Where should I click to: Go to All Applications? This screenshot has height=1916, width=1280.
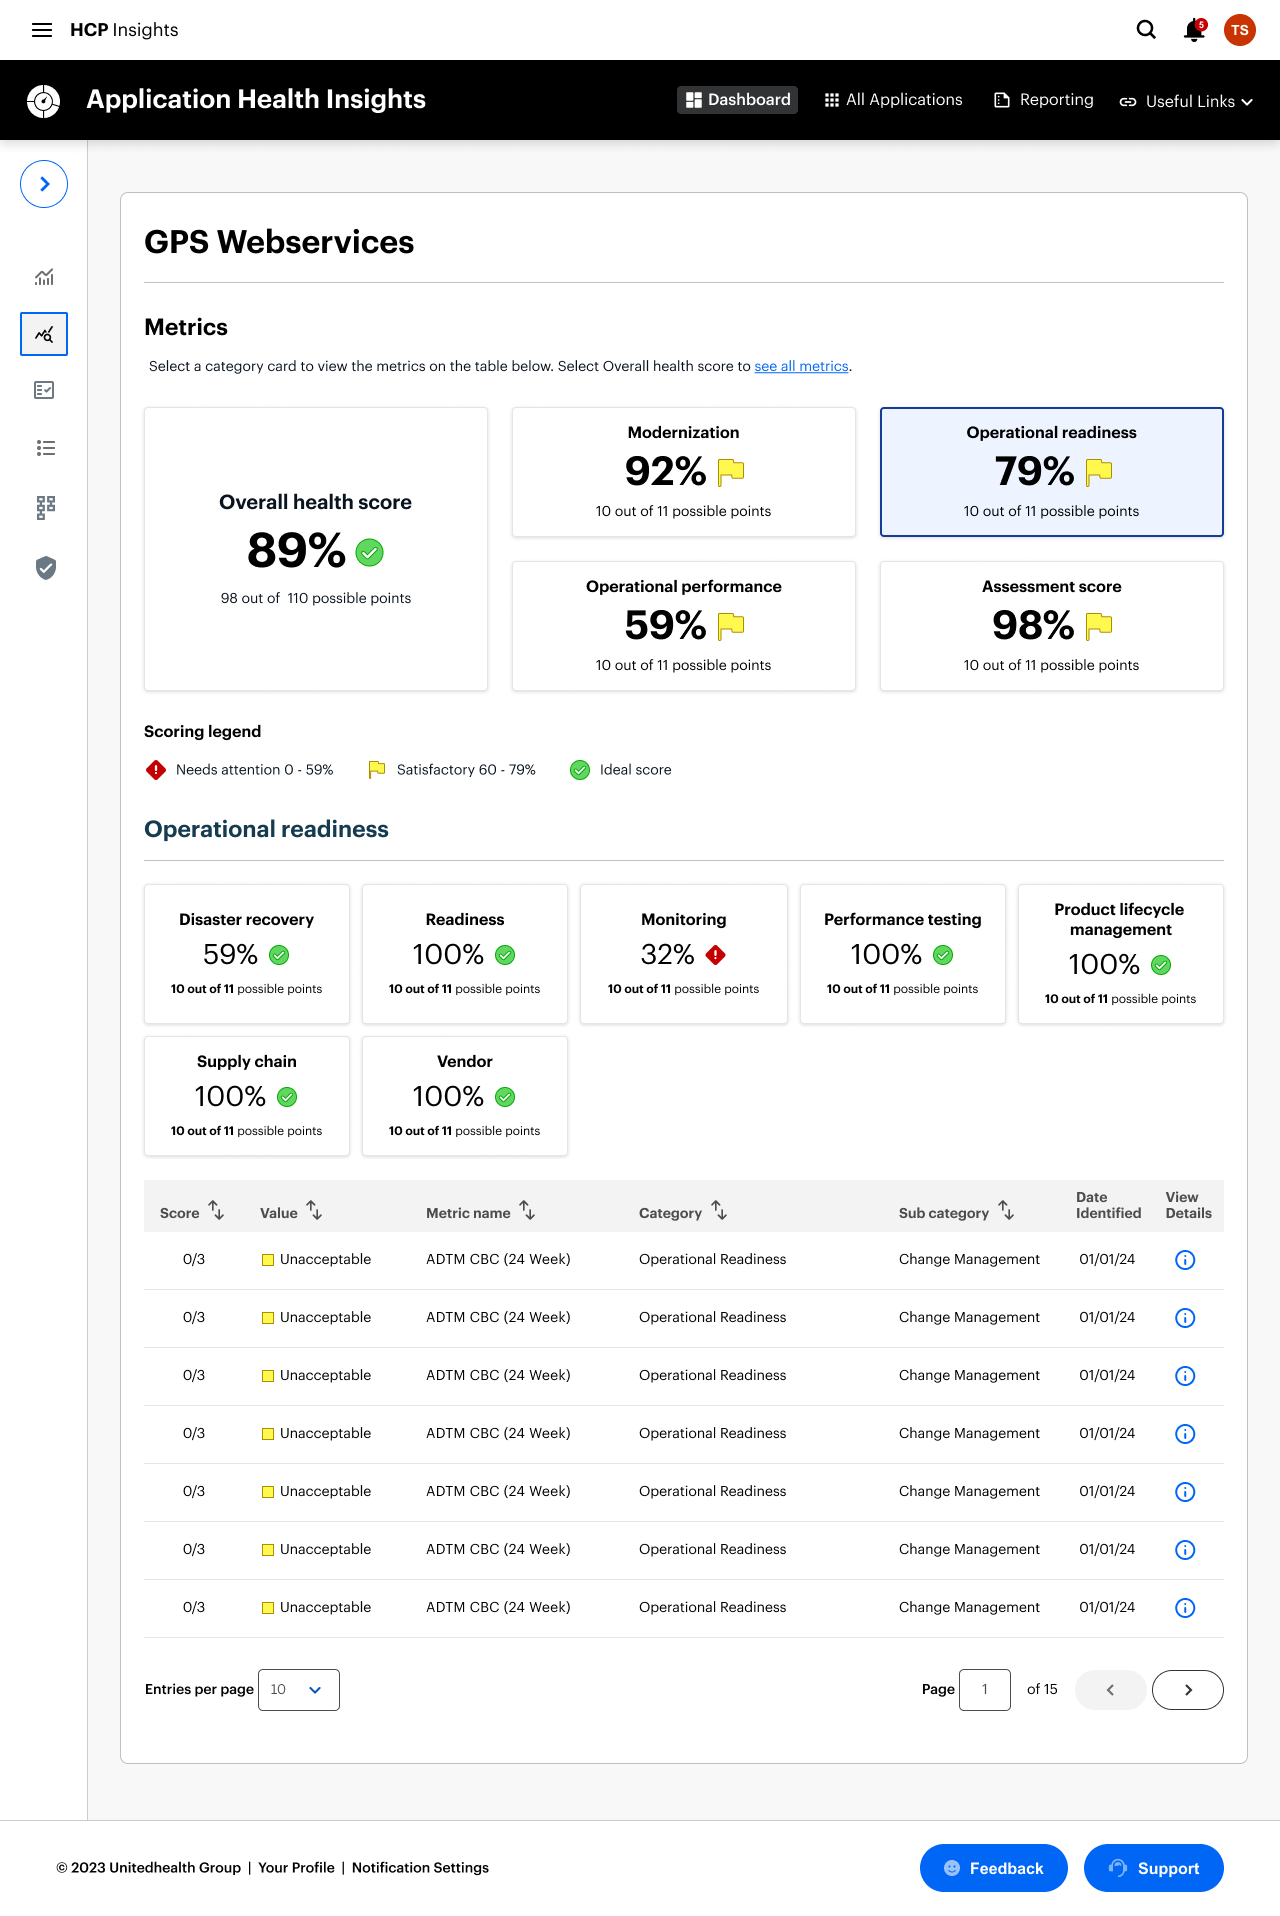click(893, 100)
